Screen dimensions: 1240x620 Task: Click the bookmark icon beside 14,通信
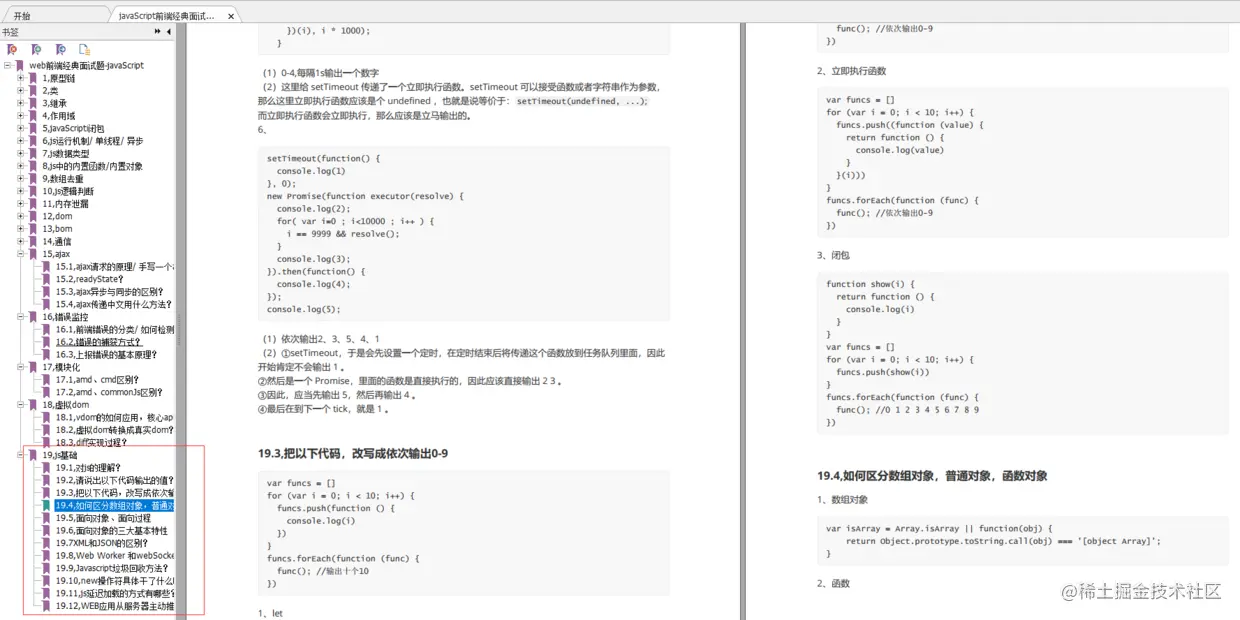point(34,241)
